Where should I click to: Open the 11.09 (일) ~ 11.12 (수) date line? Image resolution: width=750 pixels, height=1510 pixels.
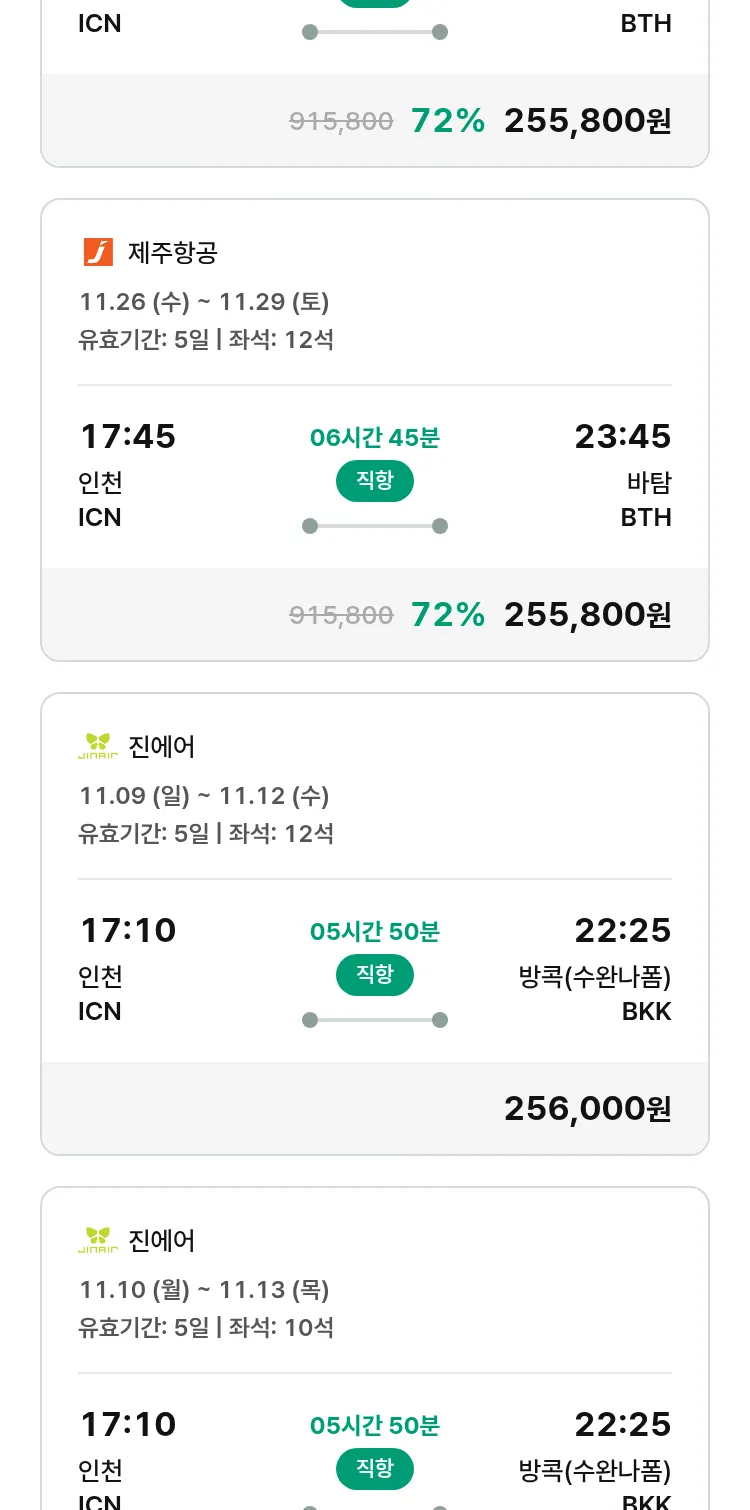tap(204, 796)
